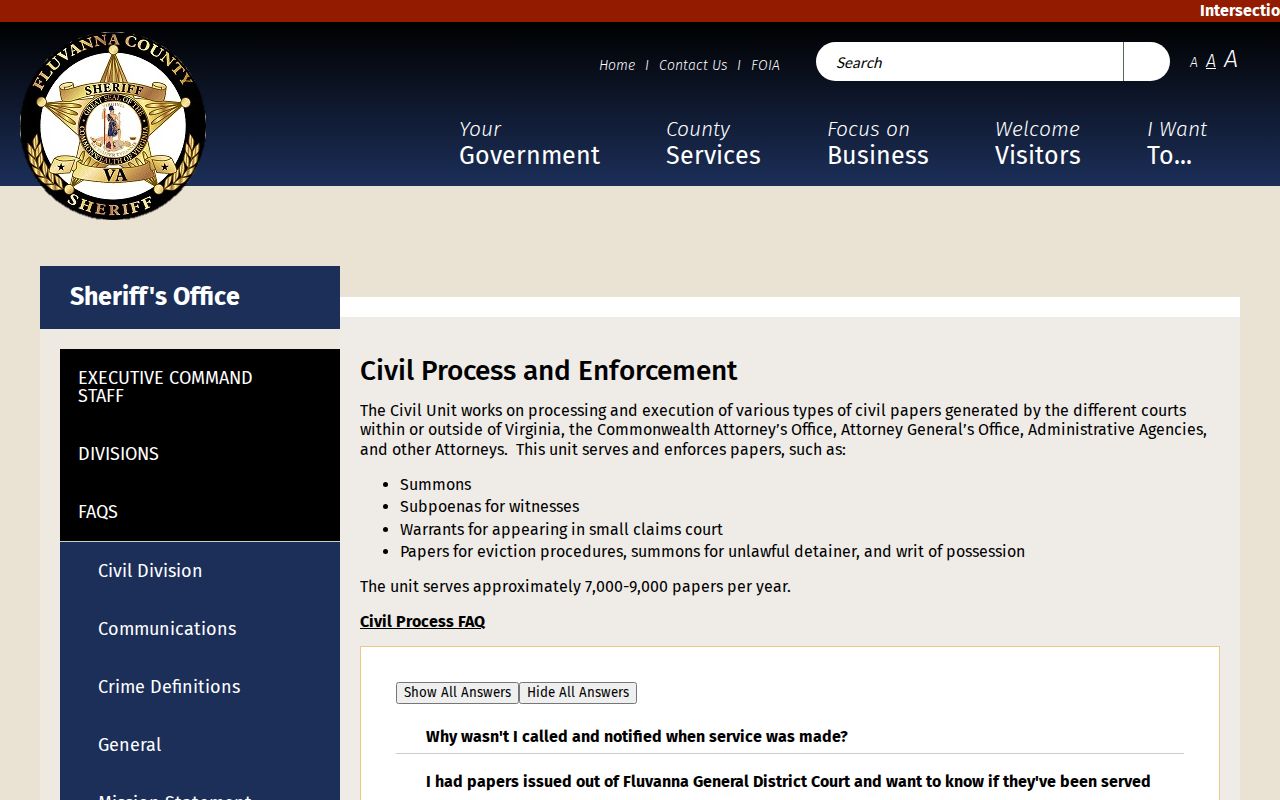
Task: Open the Home link
Action: (x=617, y=65)
